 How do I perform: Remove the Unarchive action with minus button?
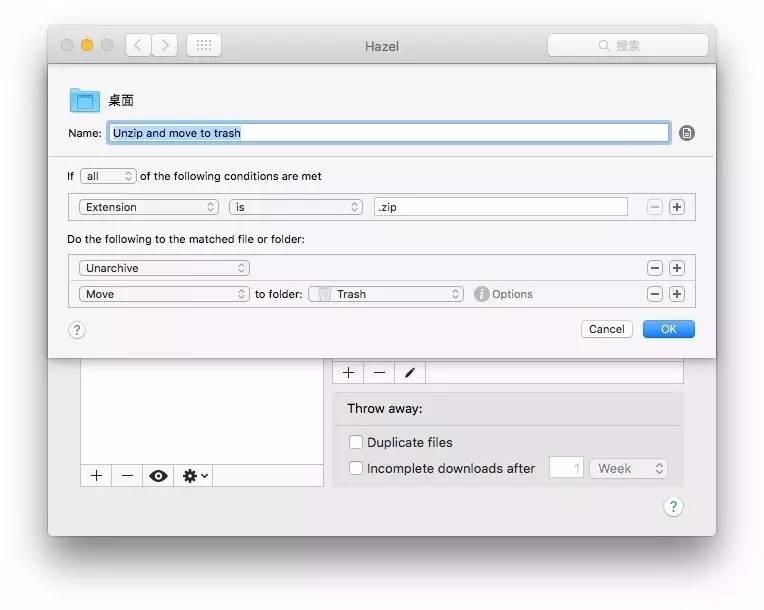pos(654,268)
